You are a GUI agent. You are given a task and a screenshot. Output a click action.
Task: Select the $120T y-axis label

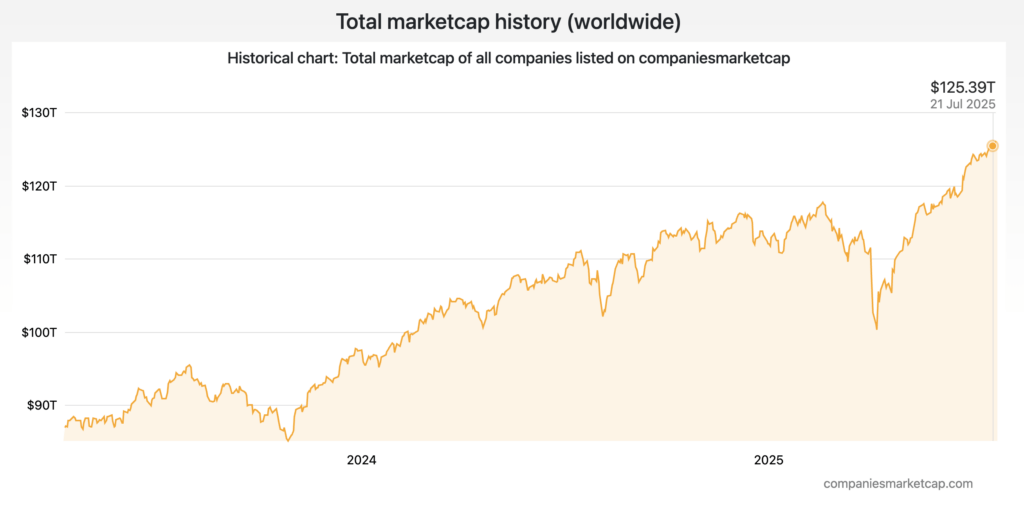[38, 186]
